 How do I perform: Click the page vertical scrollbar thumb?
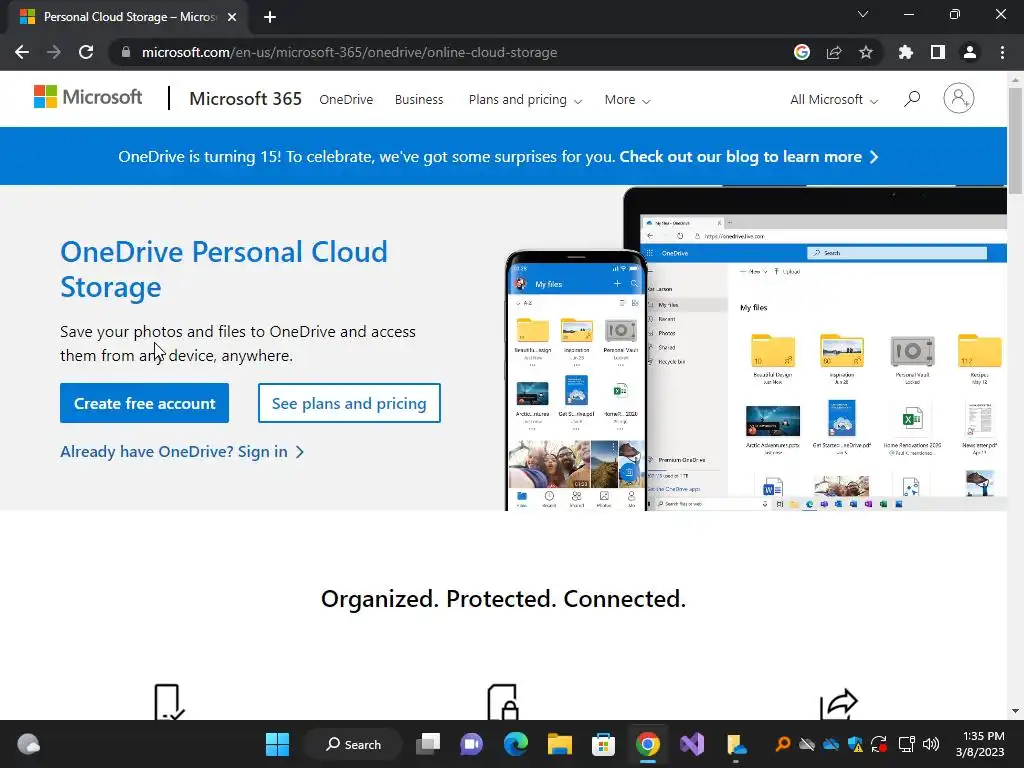pyautogui.click(x=1015, y=142)
